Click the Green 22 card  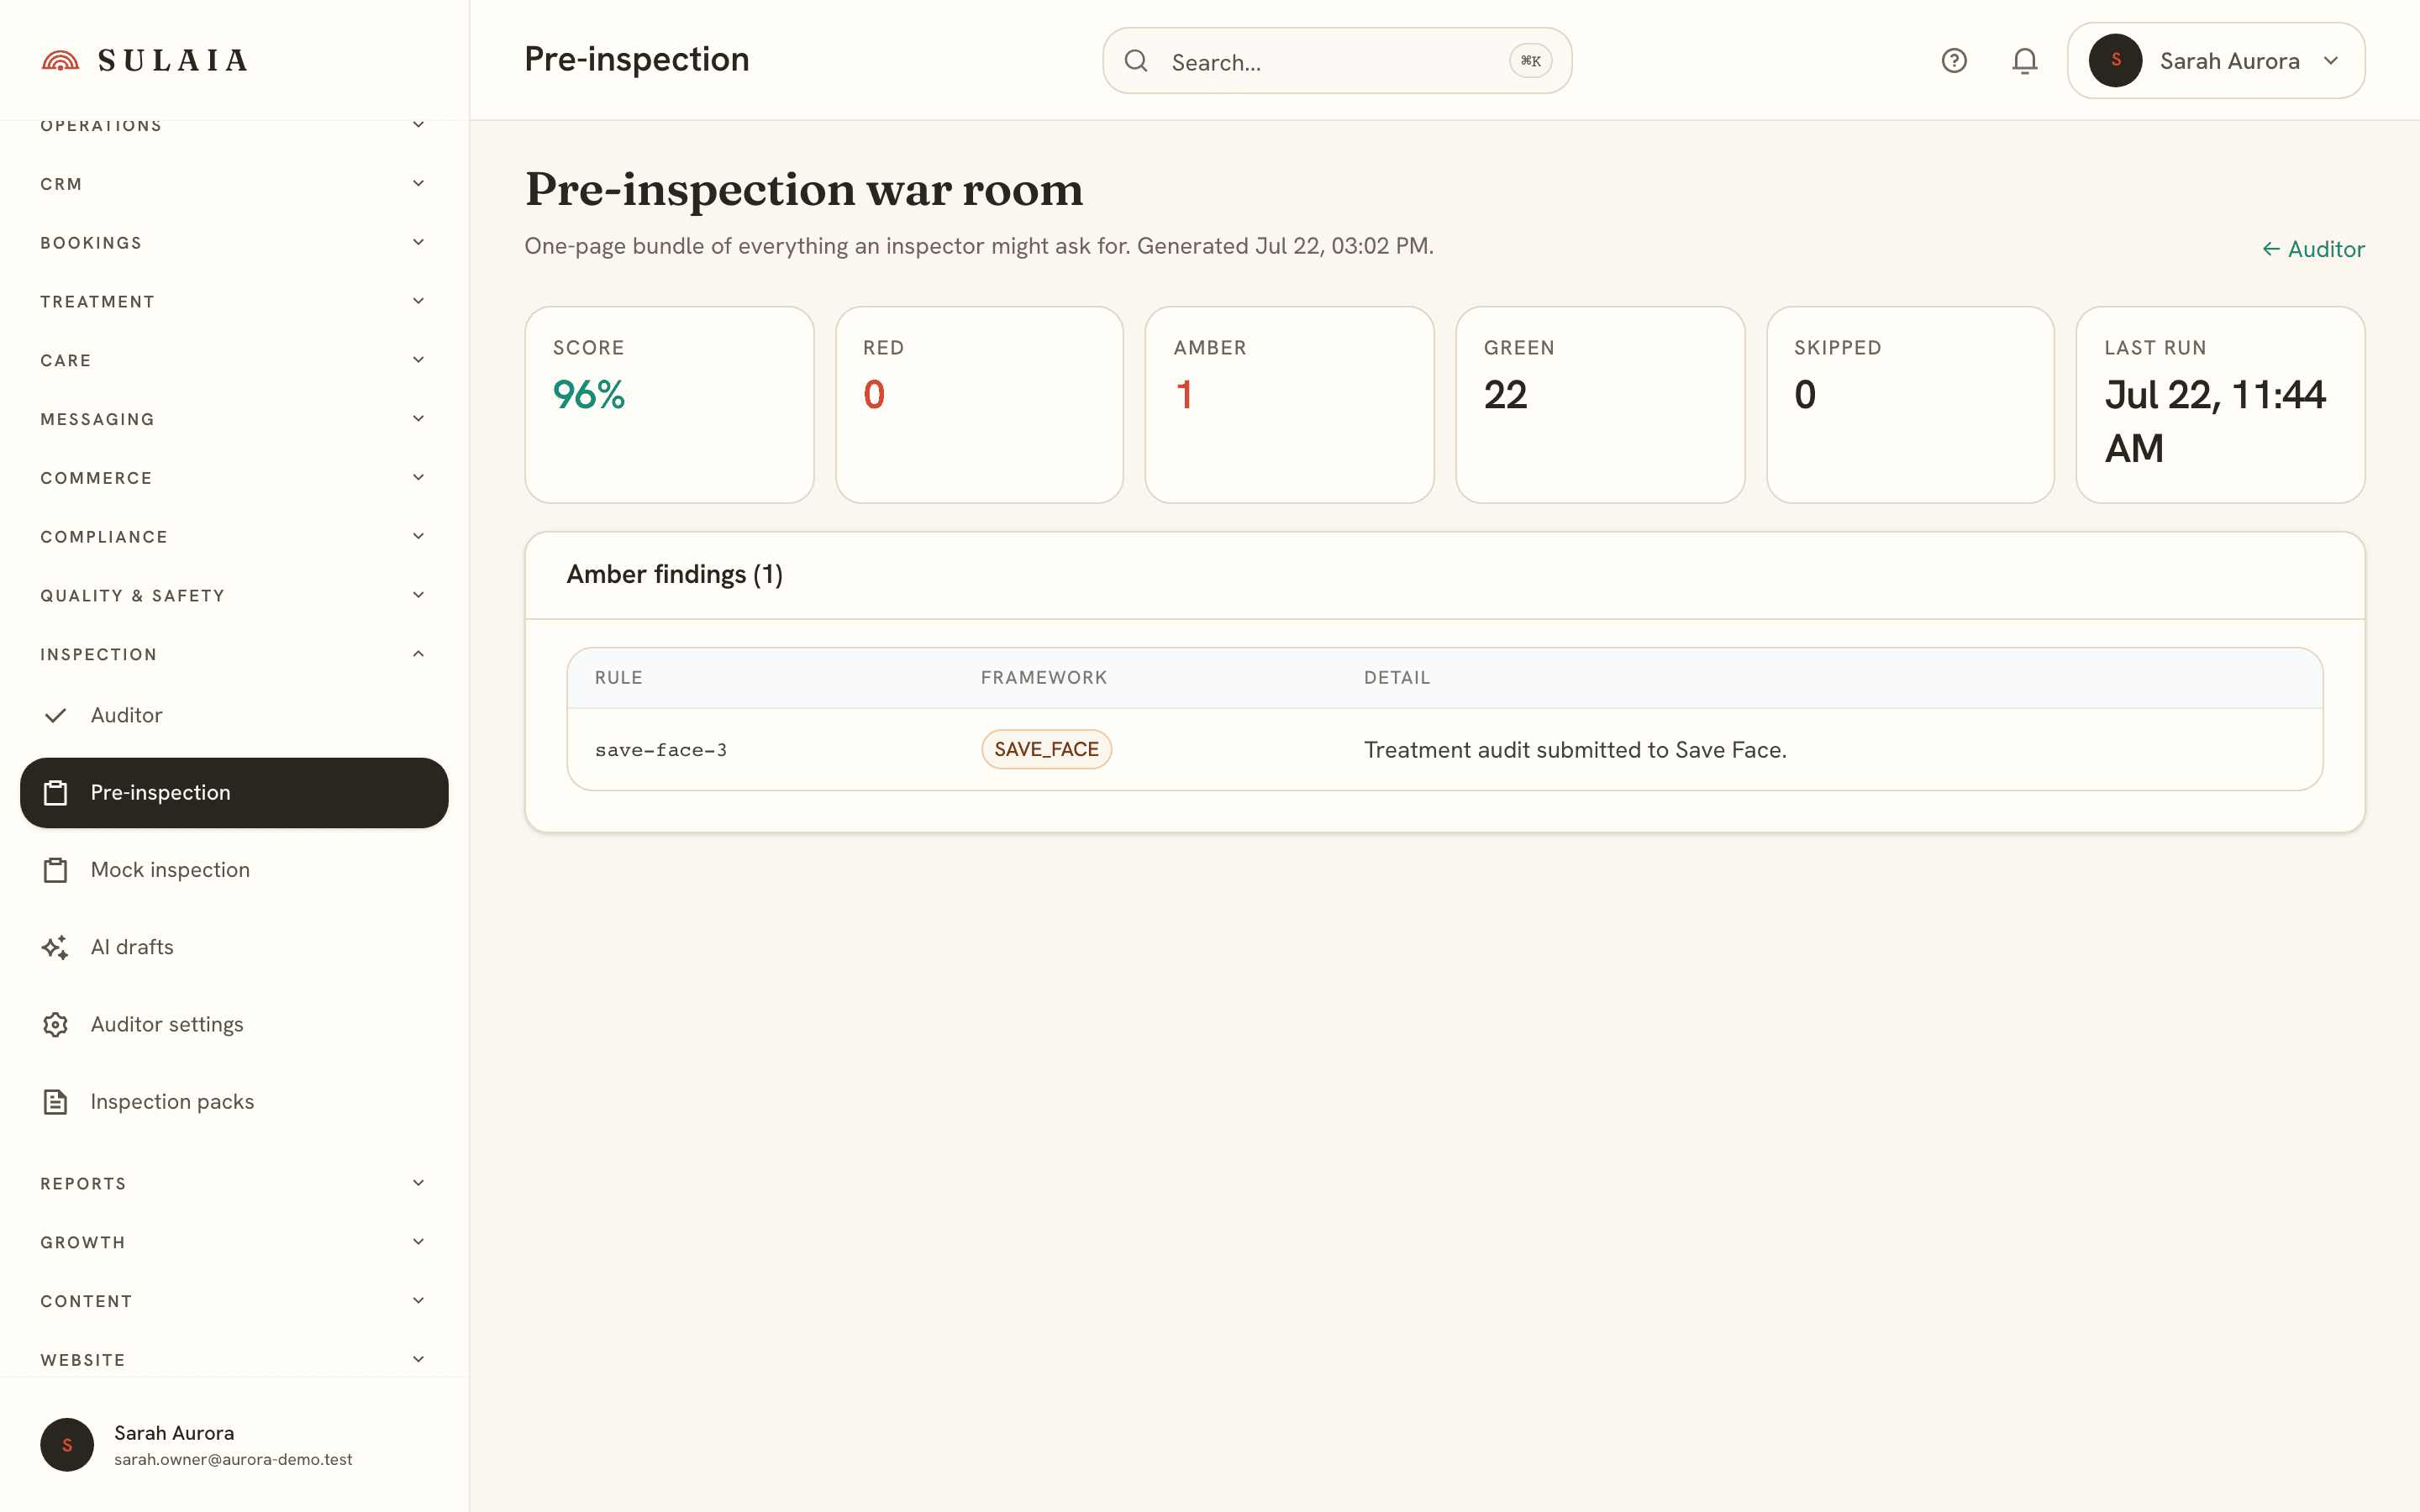[1600, 404]
